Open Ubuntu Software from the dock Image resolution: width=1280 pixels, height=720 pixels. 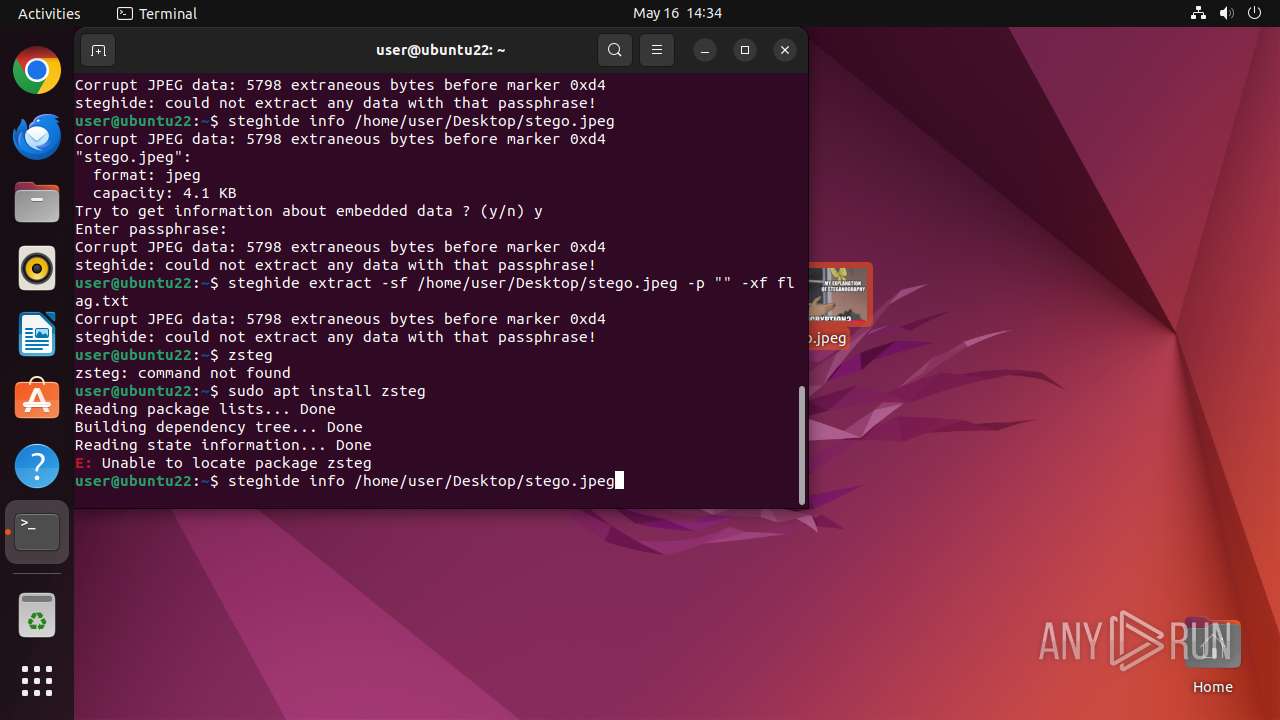coord(37,400)
